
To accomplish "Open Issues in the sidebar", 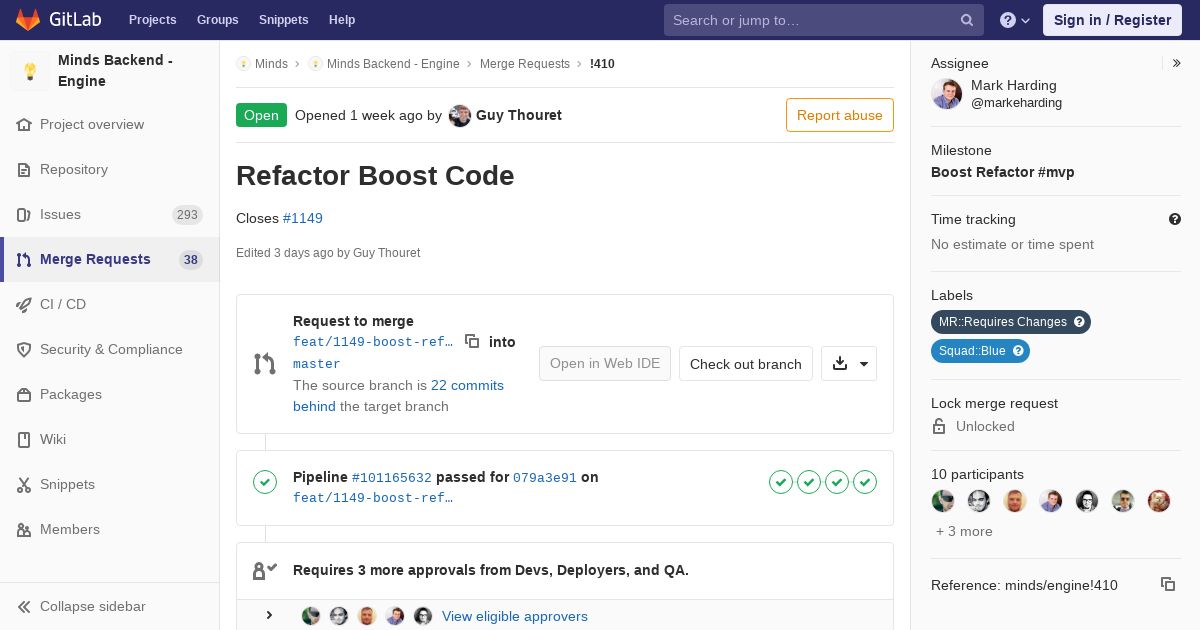I will click(x=60, y=214).
